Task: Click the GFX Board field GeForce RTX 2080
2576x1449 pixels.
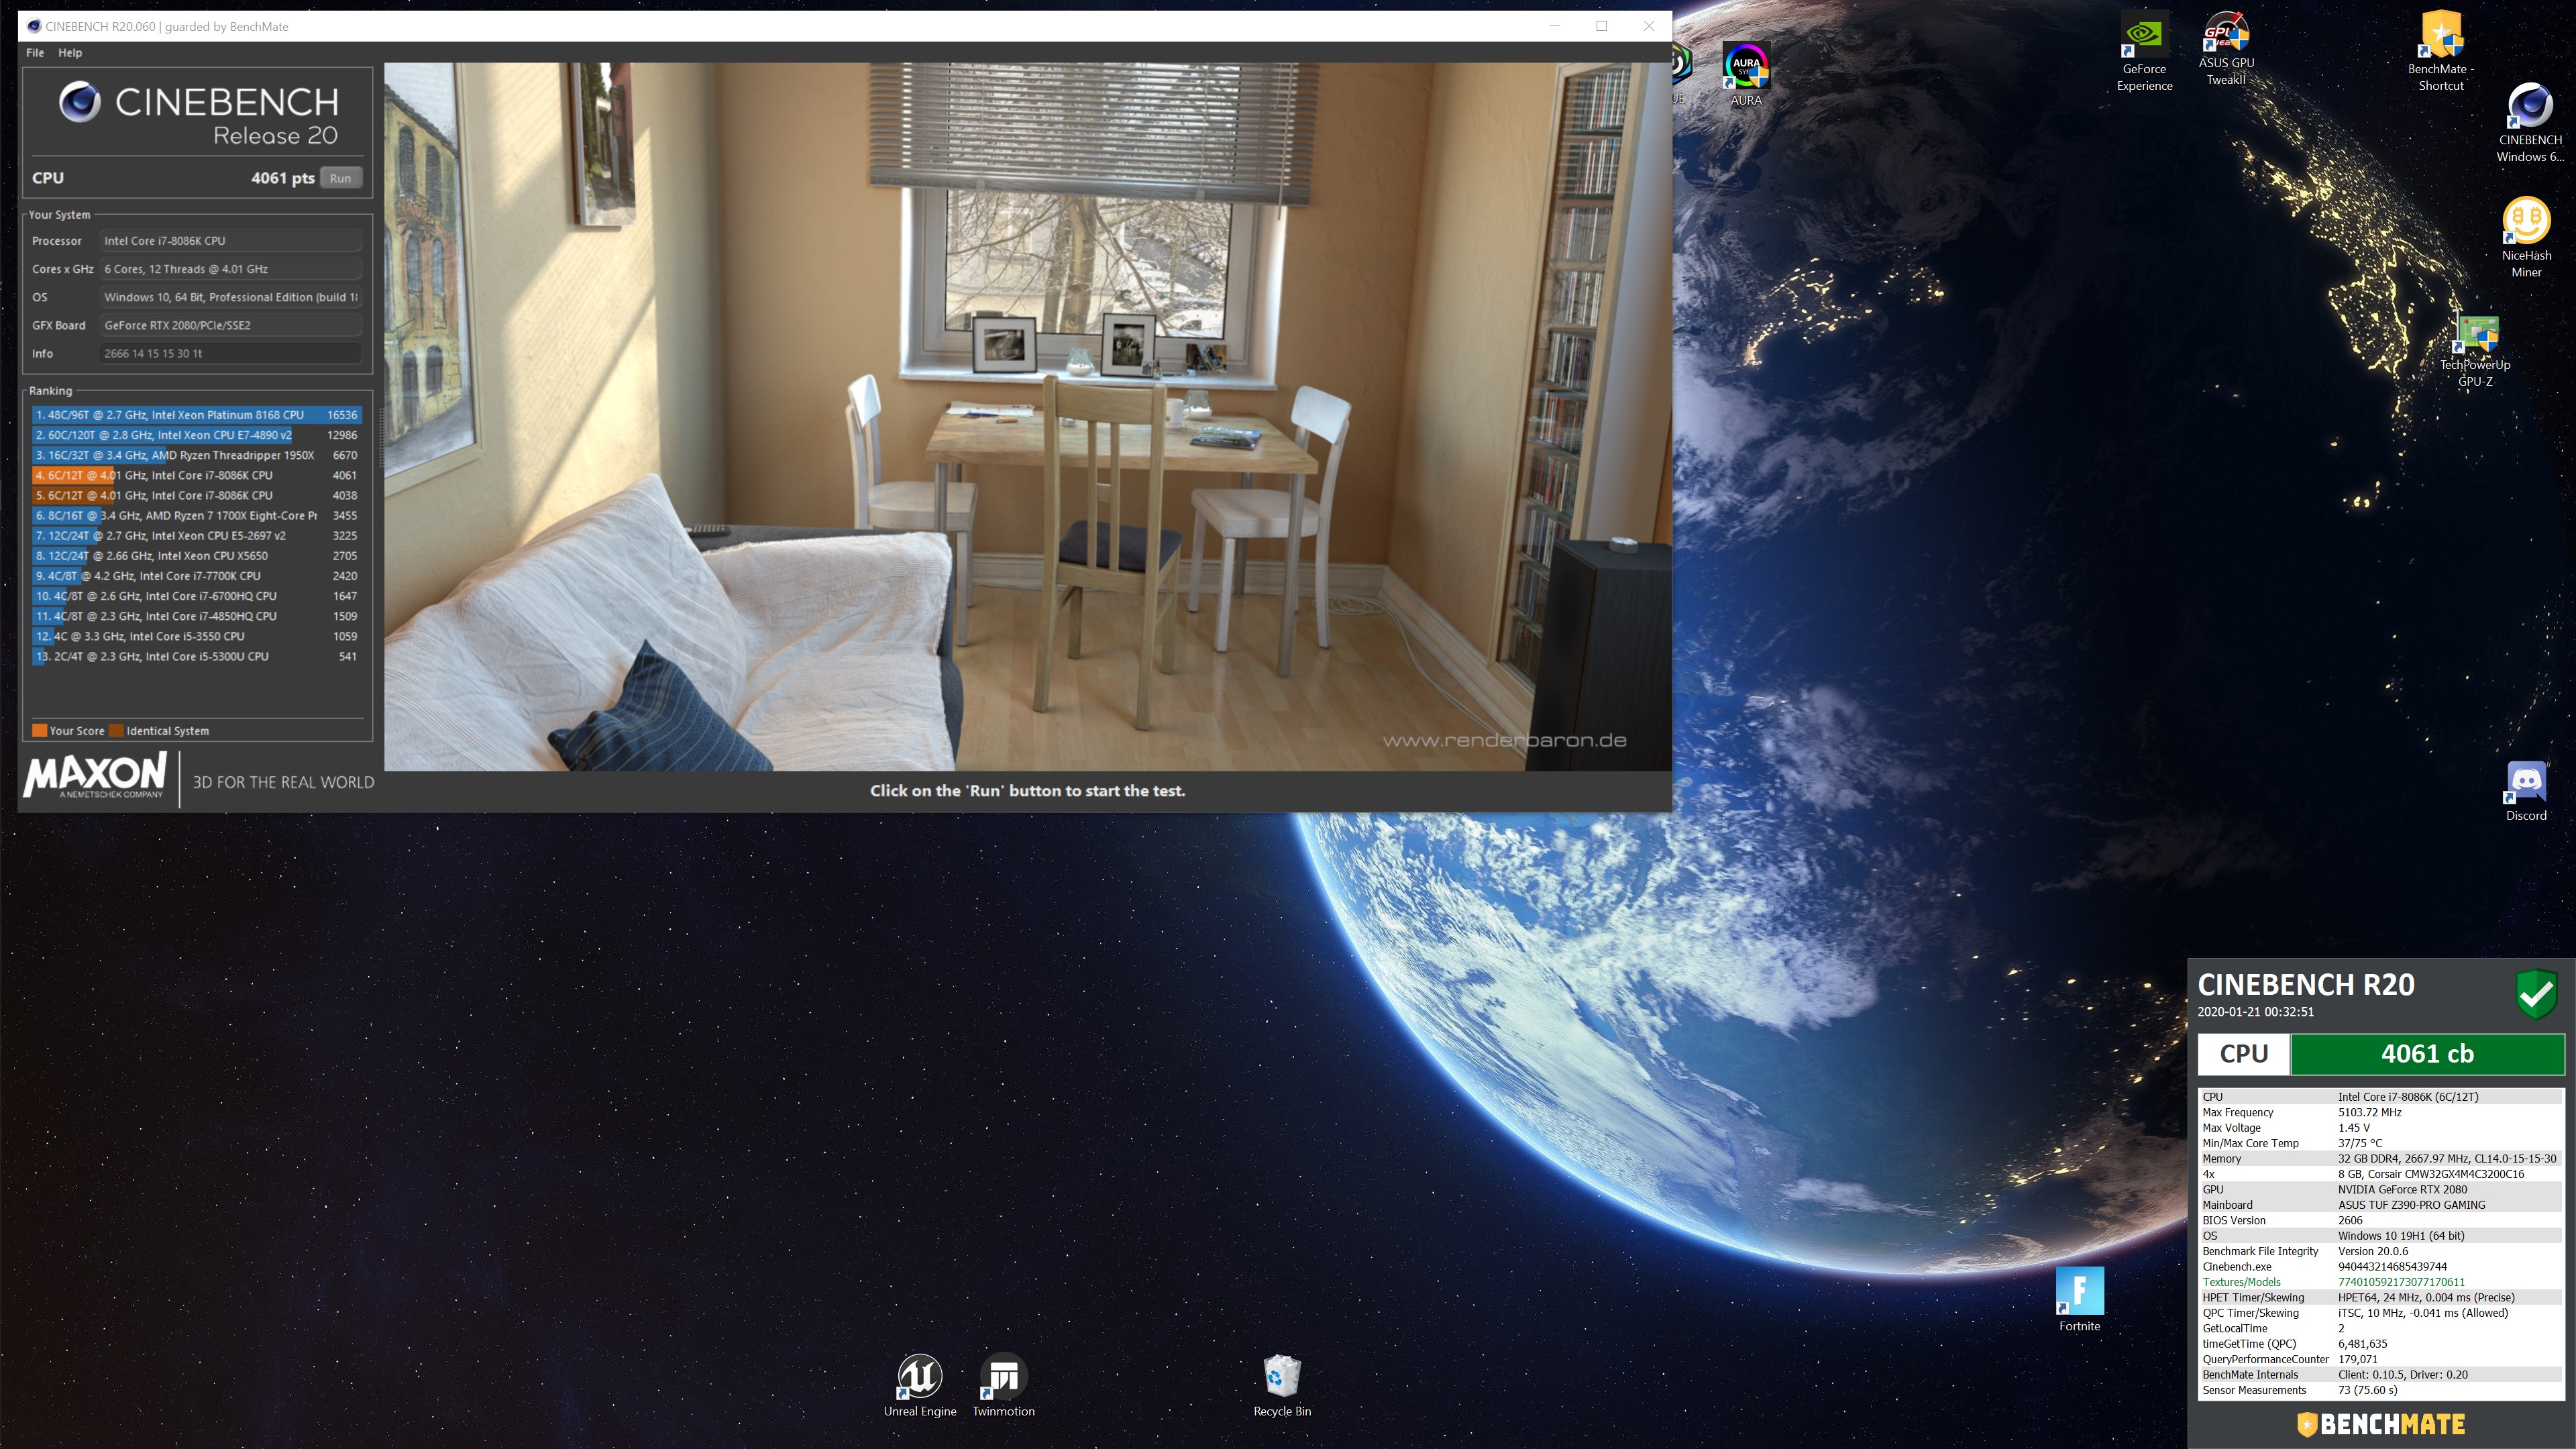Action: (x=230, y=325)
